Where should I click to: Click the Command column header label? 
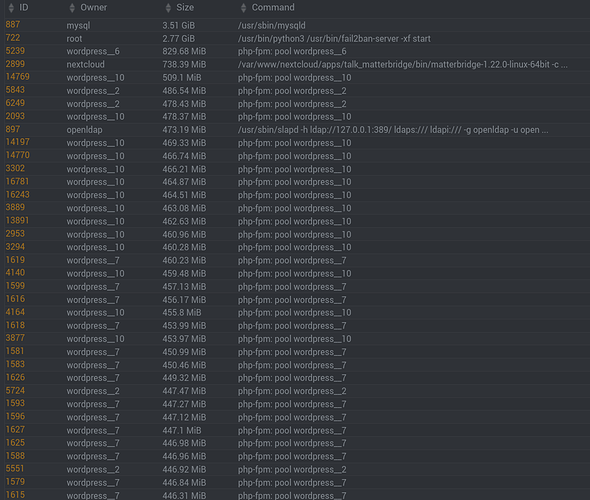click(273, 8)
